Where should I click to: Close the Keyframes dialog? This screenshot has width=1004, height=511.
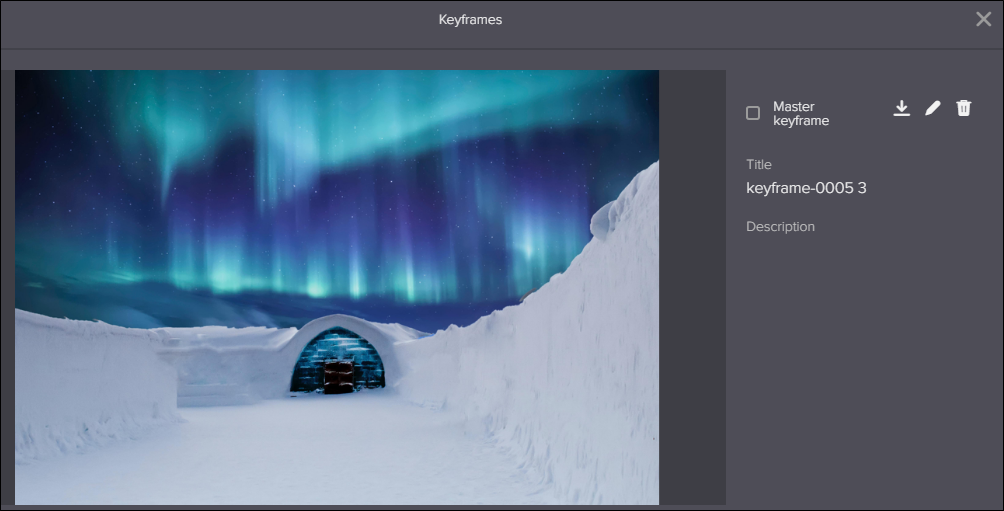[x=984, y=19]
